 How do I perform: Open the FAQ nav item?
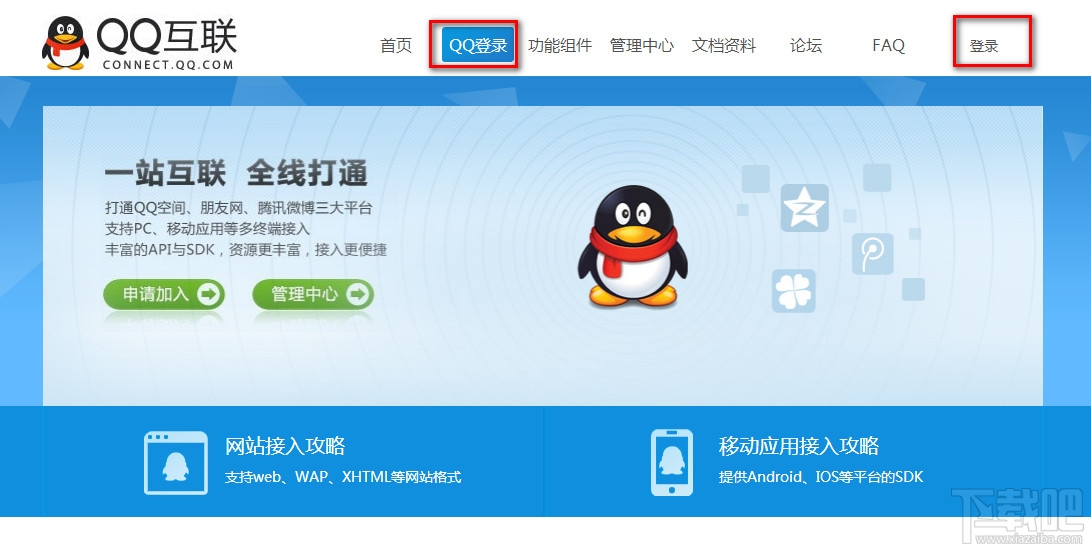(x=889, y=46)
